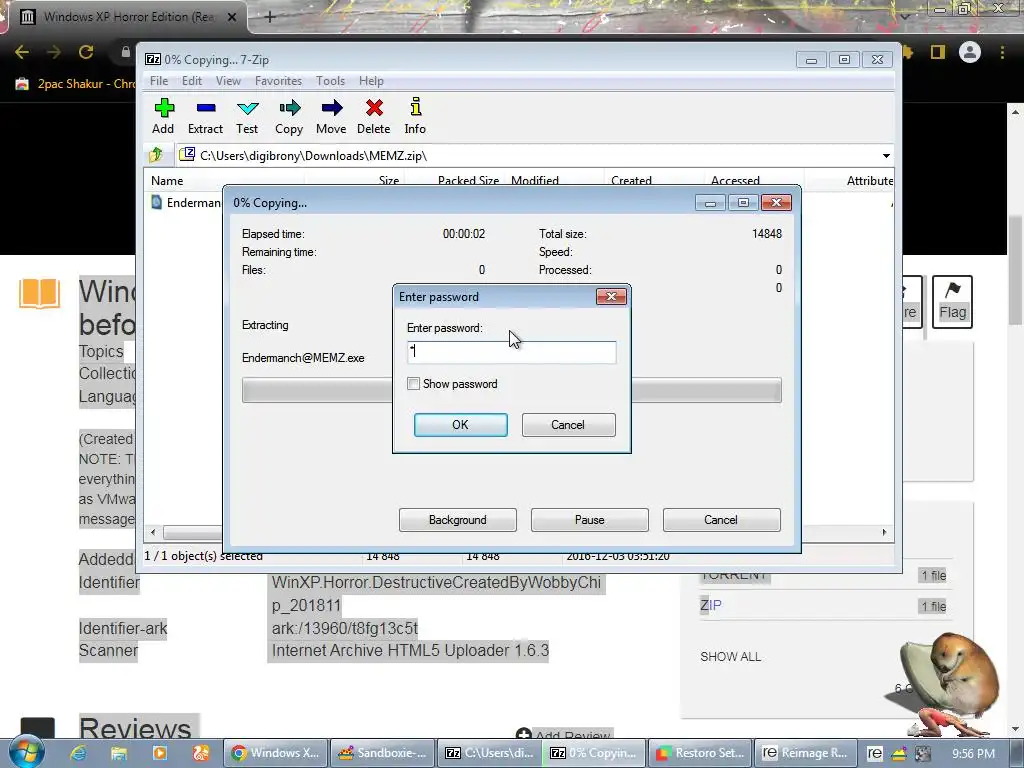
Task: Open Windows Media Player taskbar icon
Action: point(159,753)
